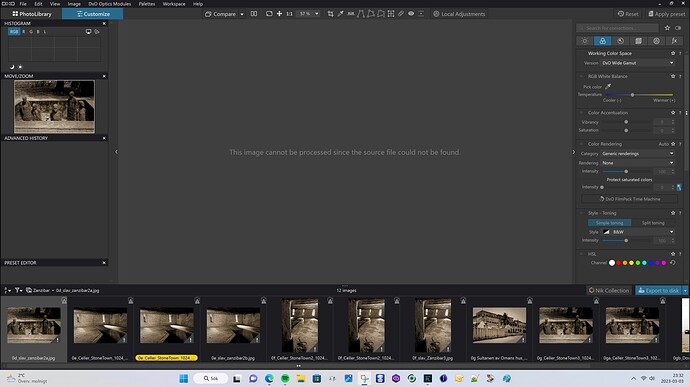Click Apply preset button
690x387 pixels.
click(666, 14)
